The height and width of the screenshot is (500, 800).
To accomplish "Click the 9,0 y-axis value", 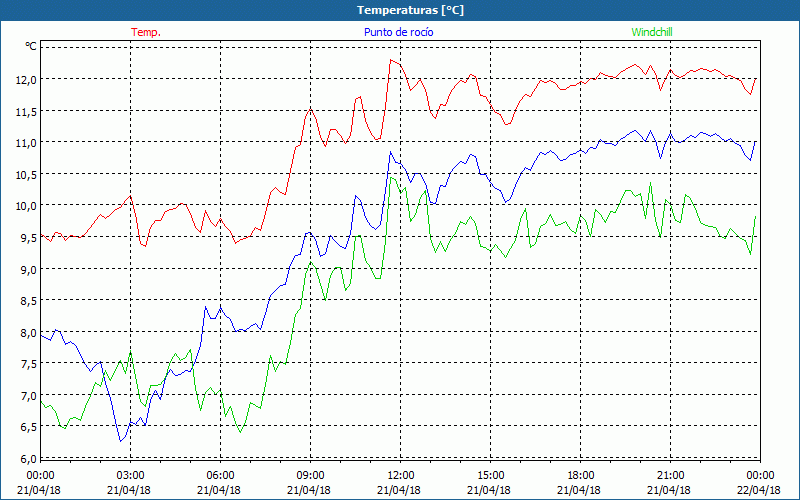I will click(x=29, y=269).
